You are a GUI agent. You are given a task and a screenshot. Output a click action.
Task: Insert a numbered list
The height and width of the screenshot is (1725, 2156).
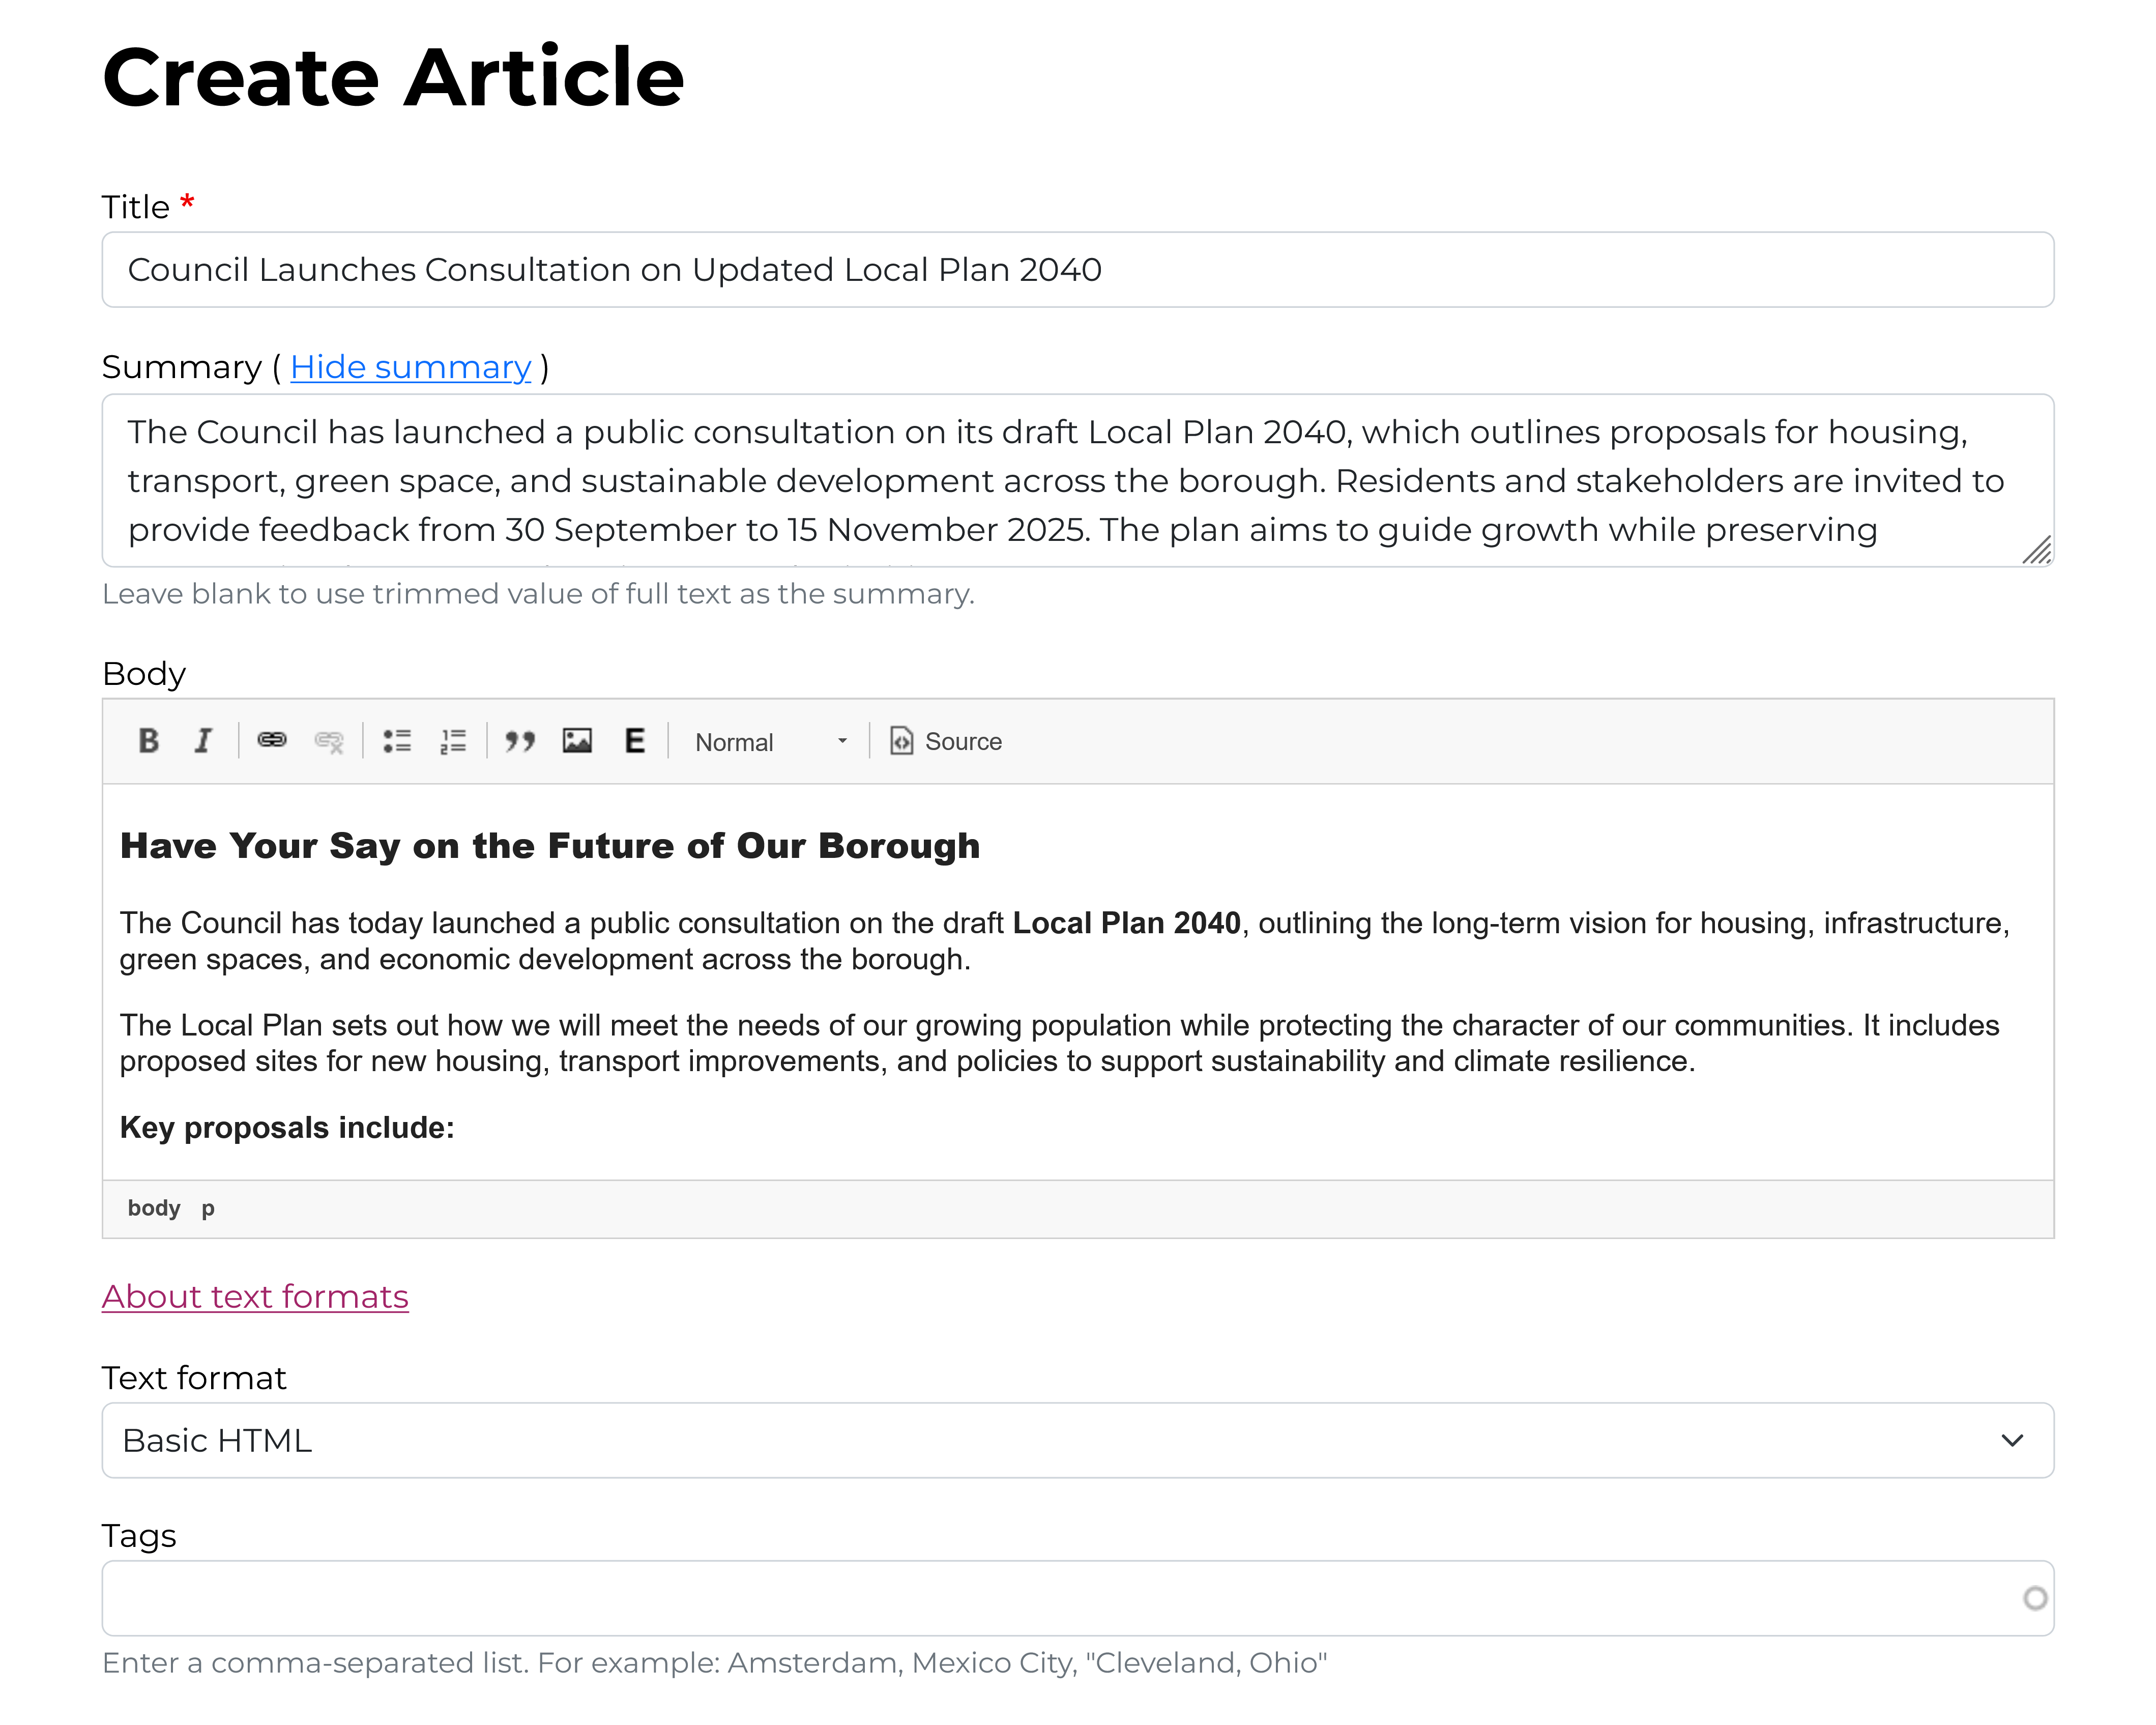453,741
